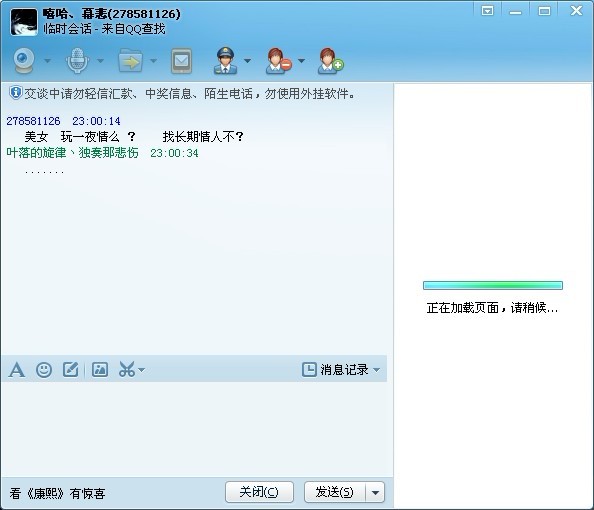Report user with police officer icon
Viewport: 594px width, 510px height.
tap(225, 61)
